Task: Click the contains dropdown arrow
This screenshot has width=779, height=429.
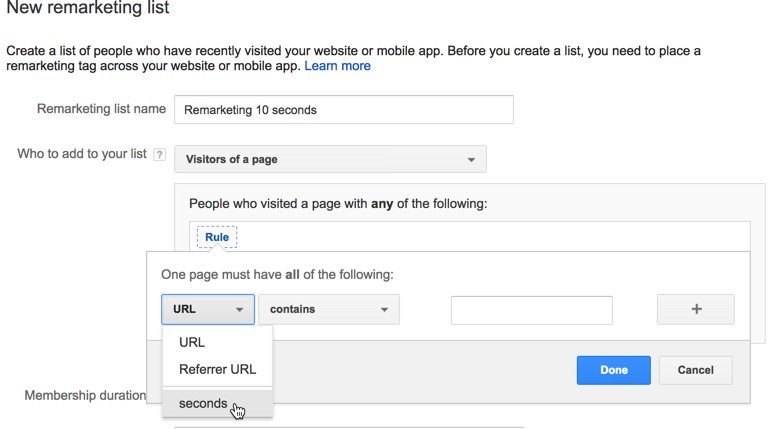Action: point(384,310)
